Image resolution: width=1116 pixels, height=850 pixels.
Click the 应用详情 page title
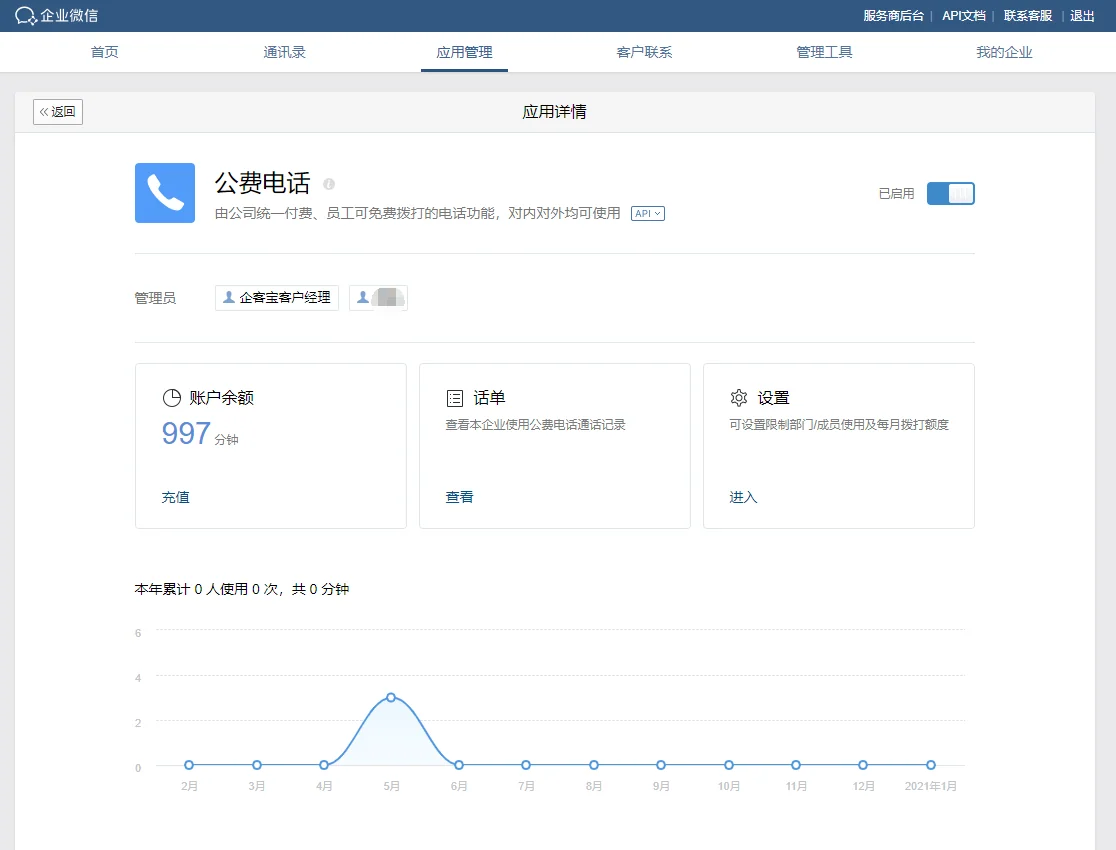click(x=554, y=112)
